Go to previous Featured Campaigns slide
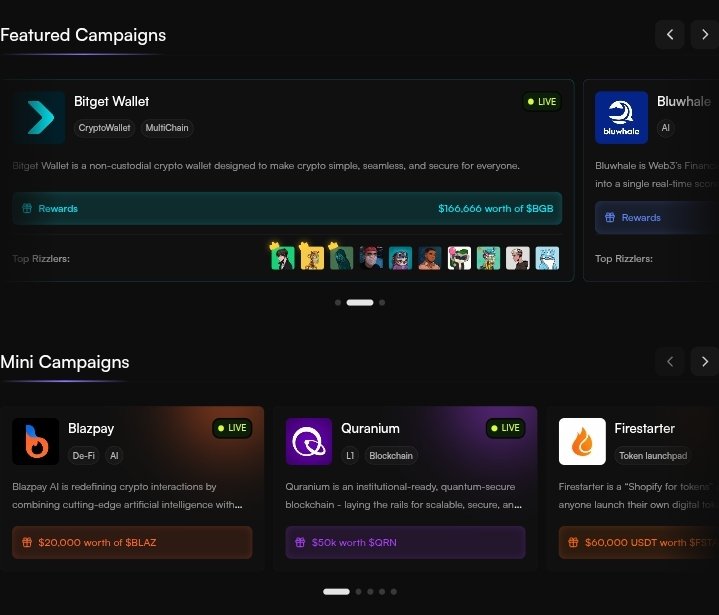 pos(670,34)
